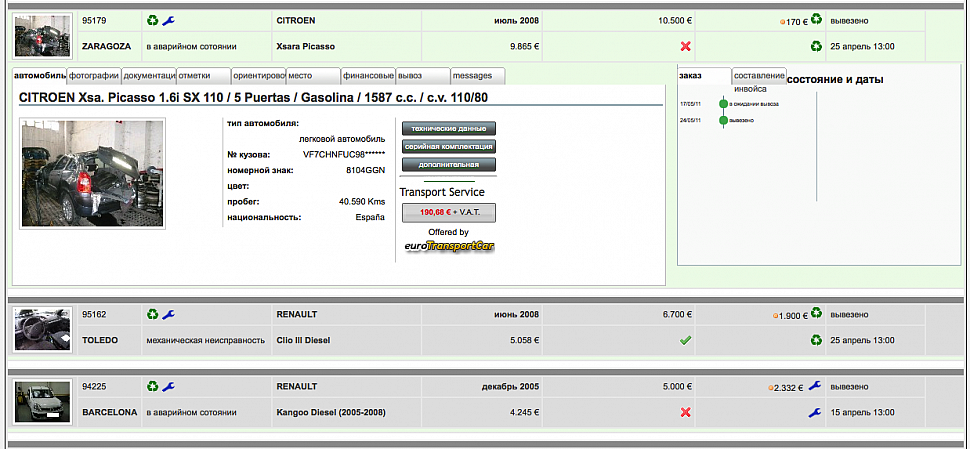The image size is (970, 449).
Task: Click the дополнительная button
Action: (x=449, y=165)
